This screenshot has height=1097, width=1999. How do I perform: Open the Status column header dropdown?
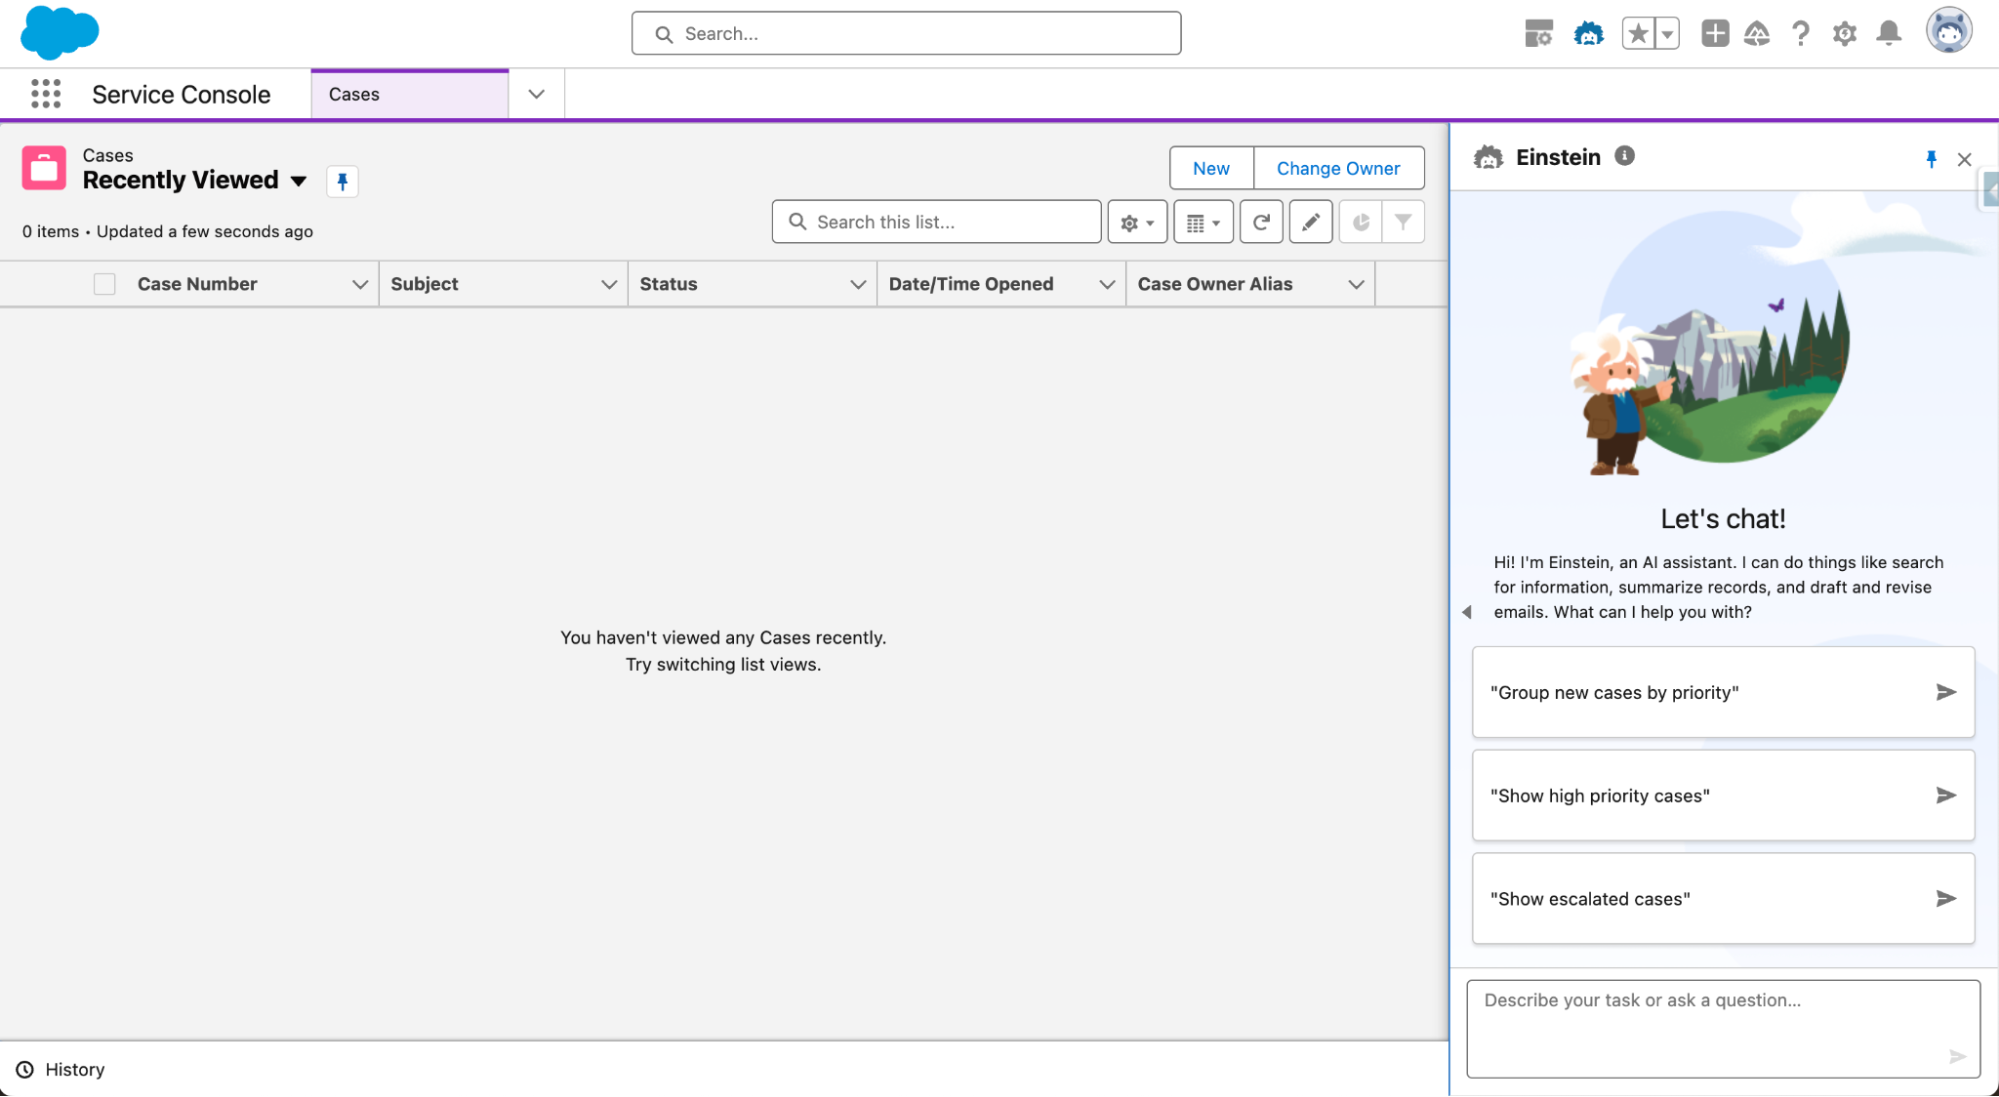tap(858, 284)
